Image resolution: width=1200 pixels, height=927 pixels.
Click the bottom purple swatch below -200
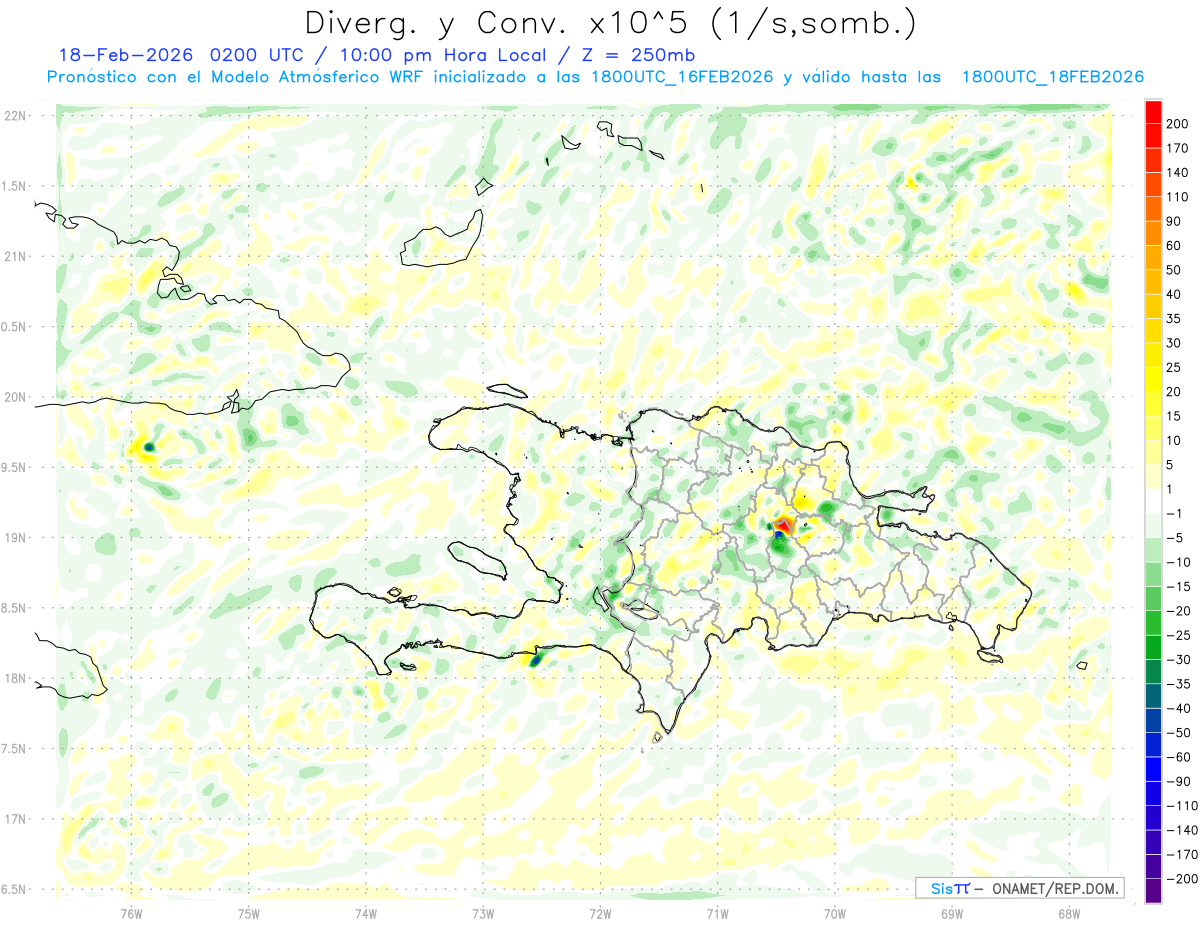[1153, 890]
